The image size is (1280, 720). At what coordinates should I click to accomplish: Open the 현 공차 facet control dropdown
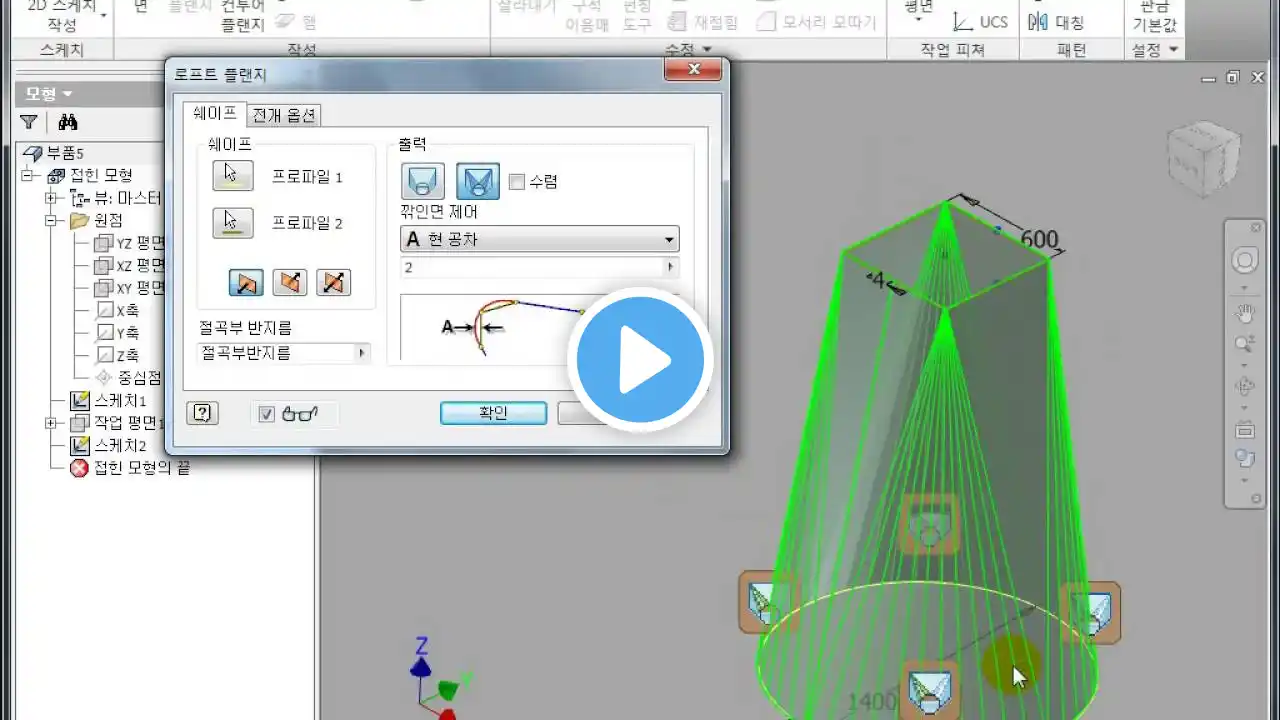coord(669,239)
